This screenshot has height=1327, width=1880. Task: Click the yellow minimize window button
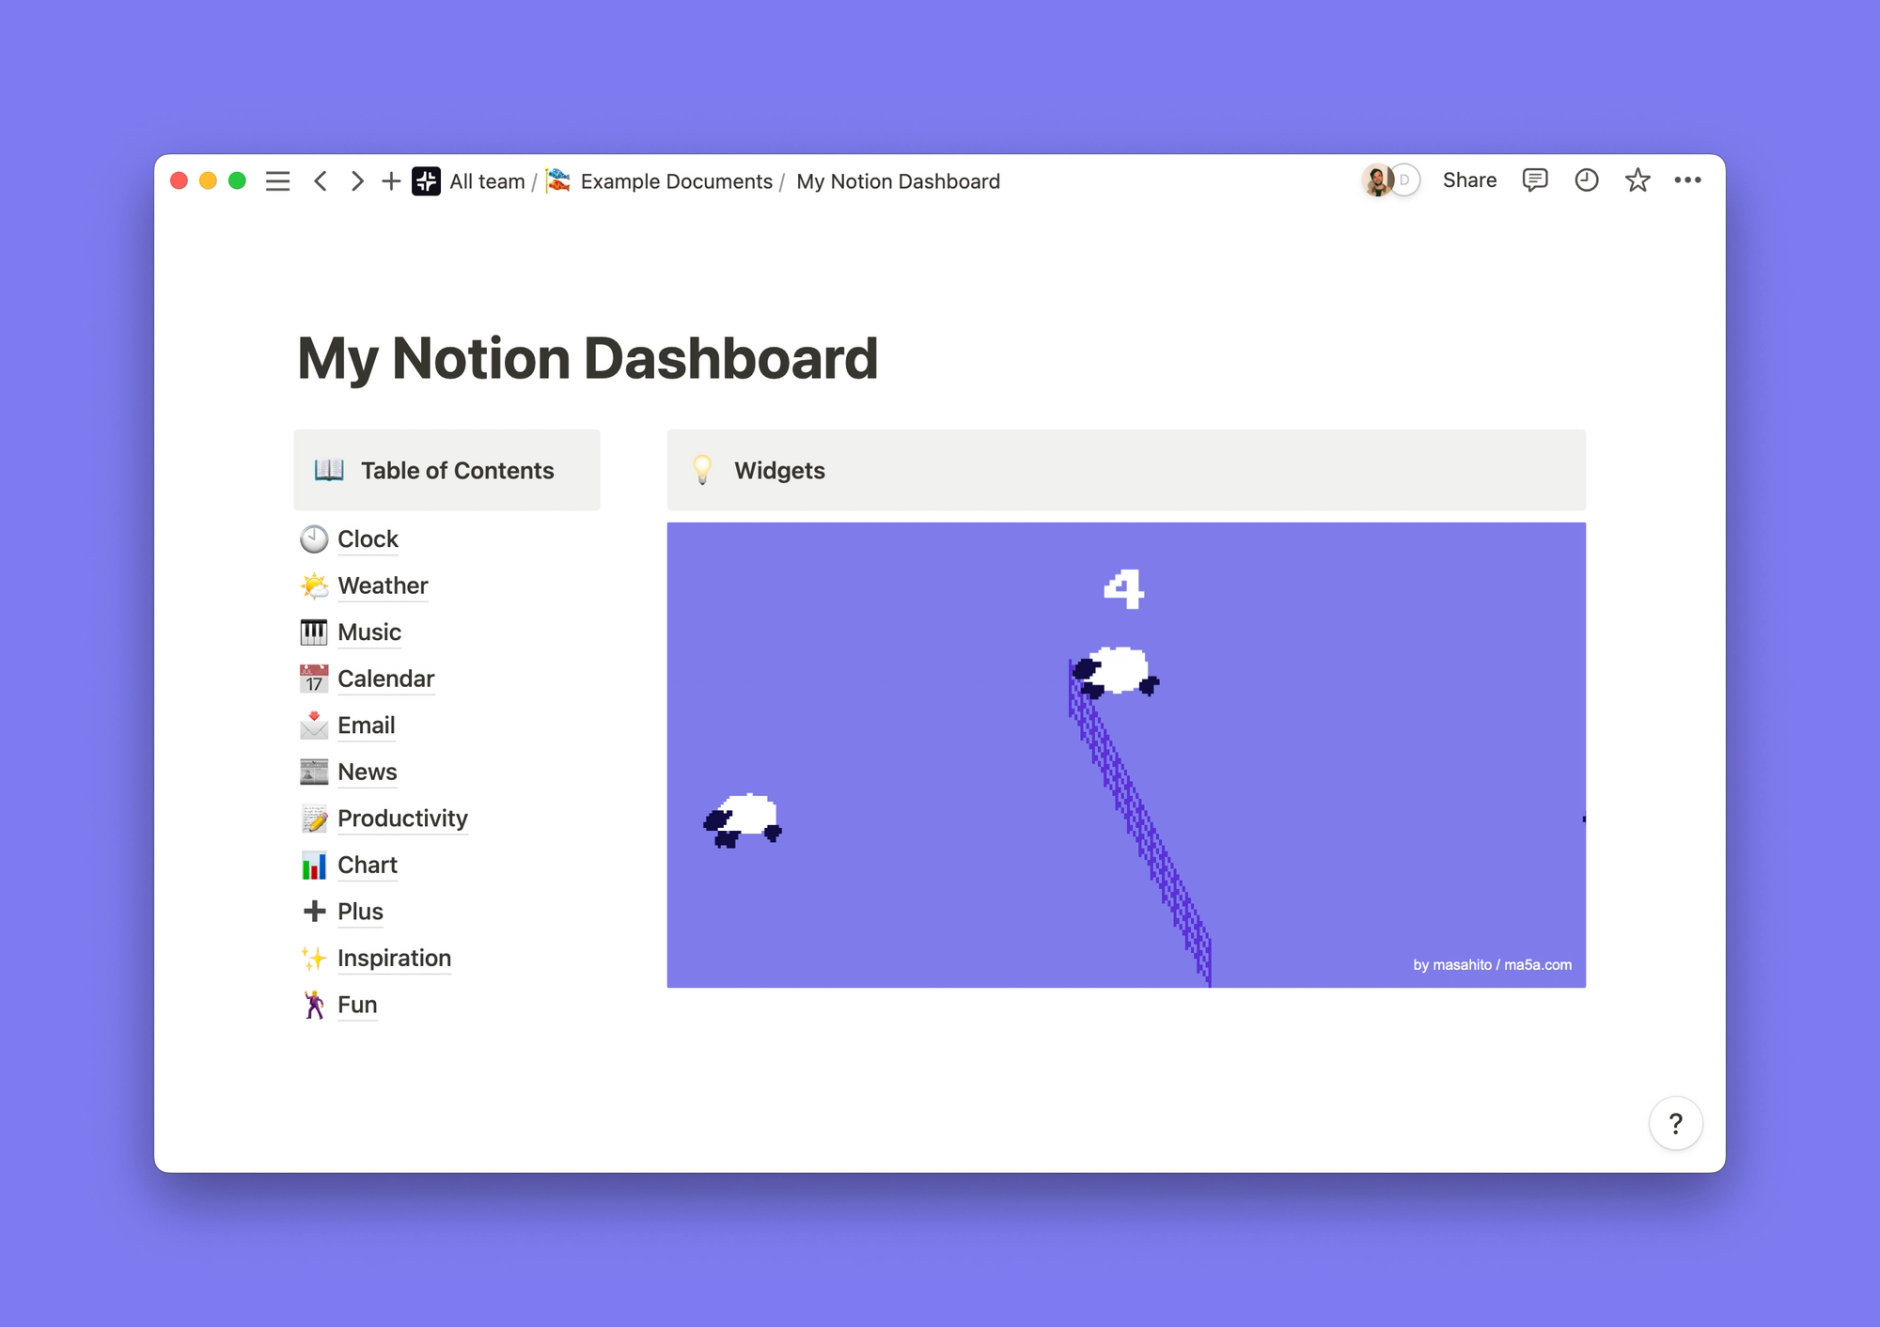point(208,181)
